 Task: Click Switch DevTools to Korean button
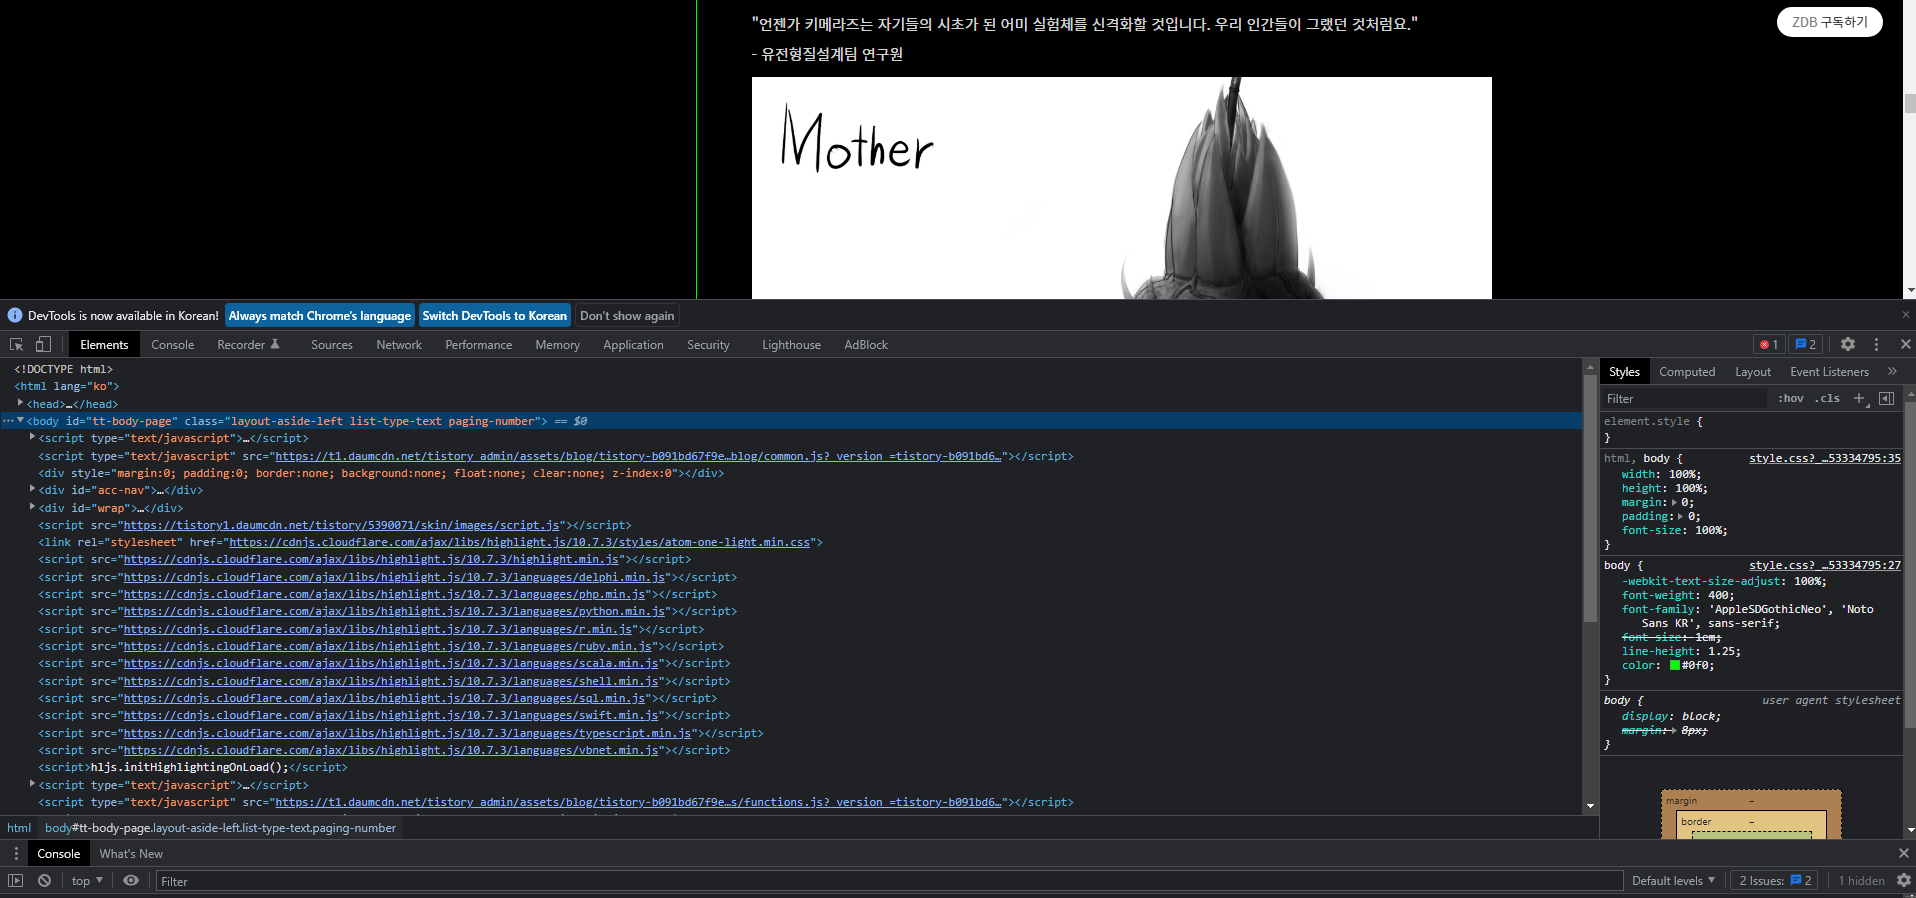tap(494, 315)
